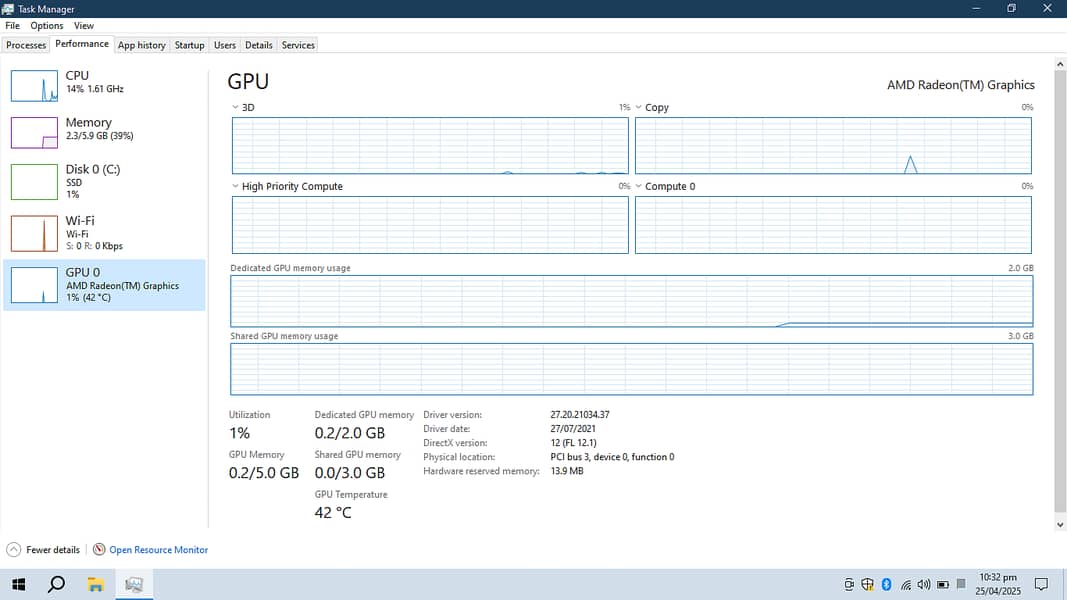Click the Task Manager taskbar icon
This screenshot has width=1067, height=600.
pos(134,584)
